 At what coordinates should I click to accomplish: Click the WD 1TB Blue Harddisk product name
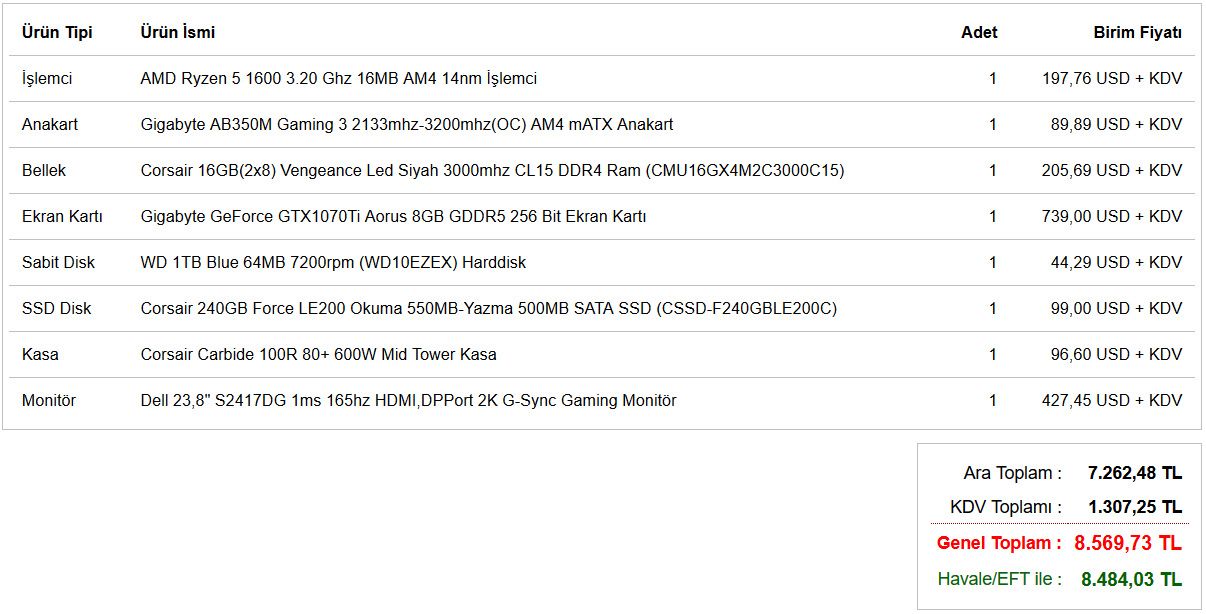tap(333, 262)
